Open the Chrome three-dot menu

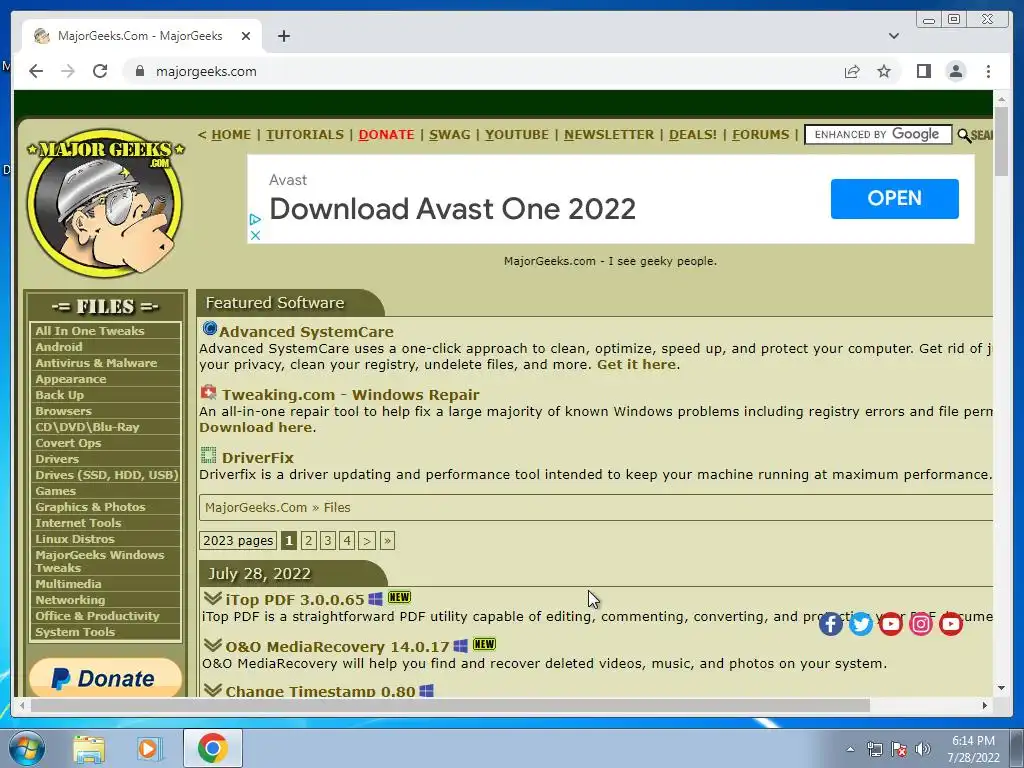coord(988,71)
